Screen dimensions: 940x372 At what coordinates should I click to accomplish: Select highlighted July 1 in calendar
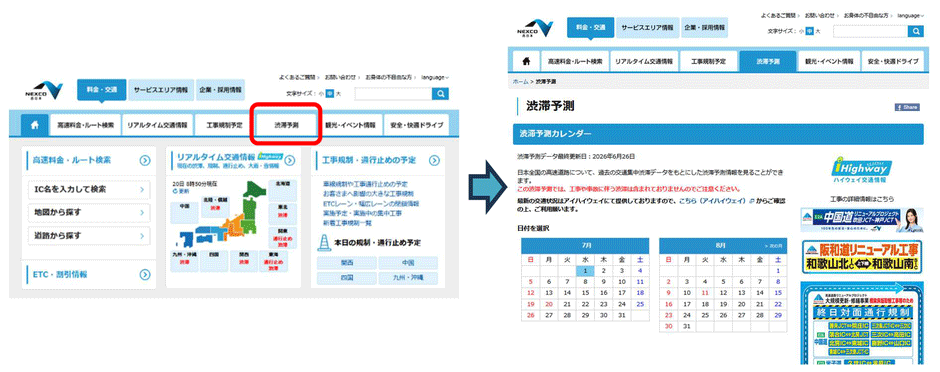(x=586, y=271)
